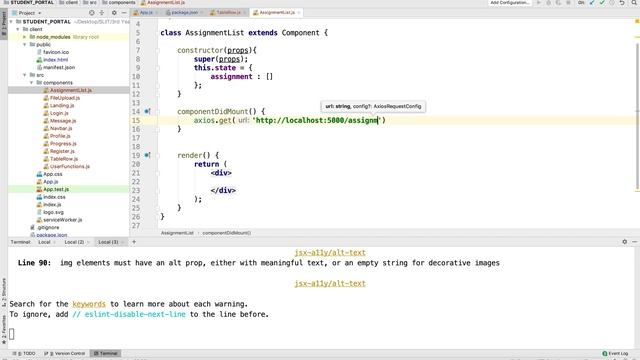This screenshot has width=640, height=360.
Task: Click the components breadcrumb in navigation bar
Action: (119, 2)
